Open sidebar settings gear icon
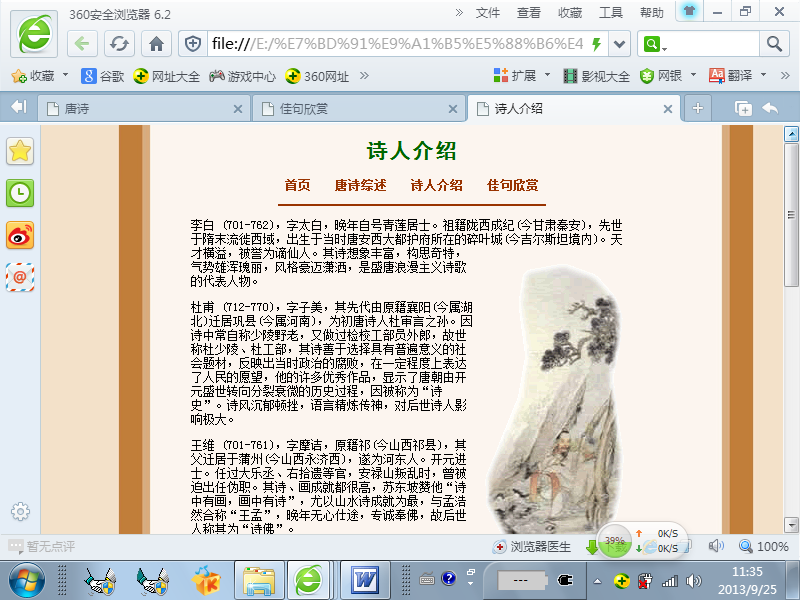Image resolution: width=800 pixels, height=600 pixels. (x=19, y=512)
